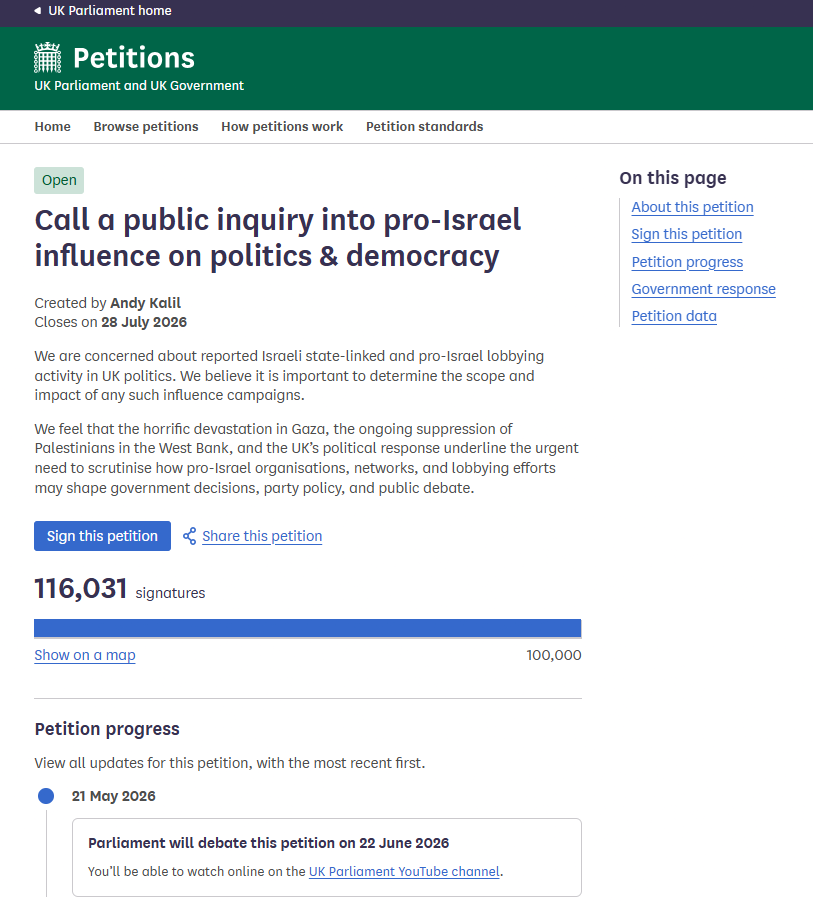Click the share icon beside Share this petition
Viewport: 813px width, 903px height.
coord(189,536)
